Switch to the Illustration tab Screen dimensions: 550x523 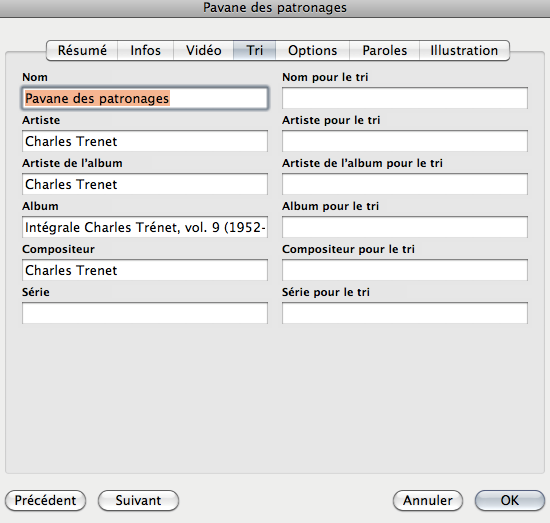click(464, 51)
